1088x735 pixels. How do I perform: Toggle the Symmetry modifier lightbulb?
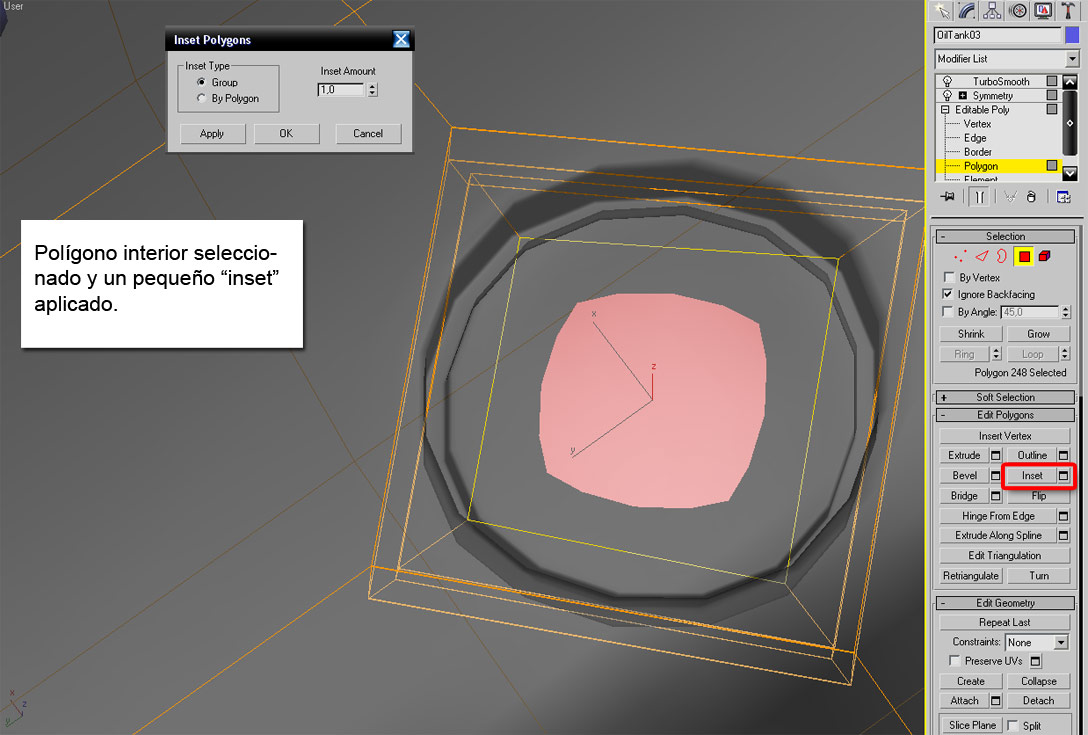[x=946, y=96]
